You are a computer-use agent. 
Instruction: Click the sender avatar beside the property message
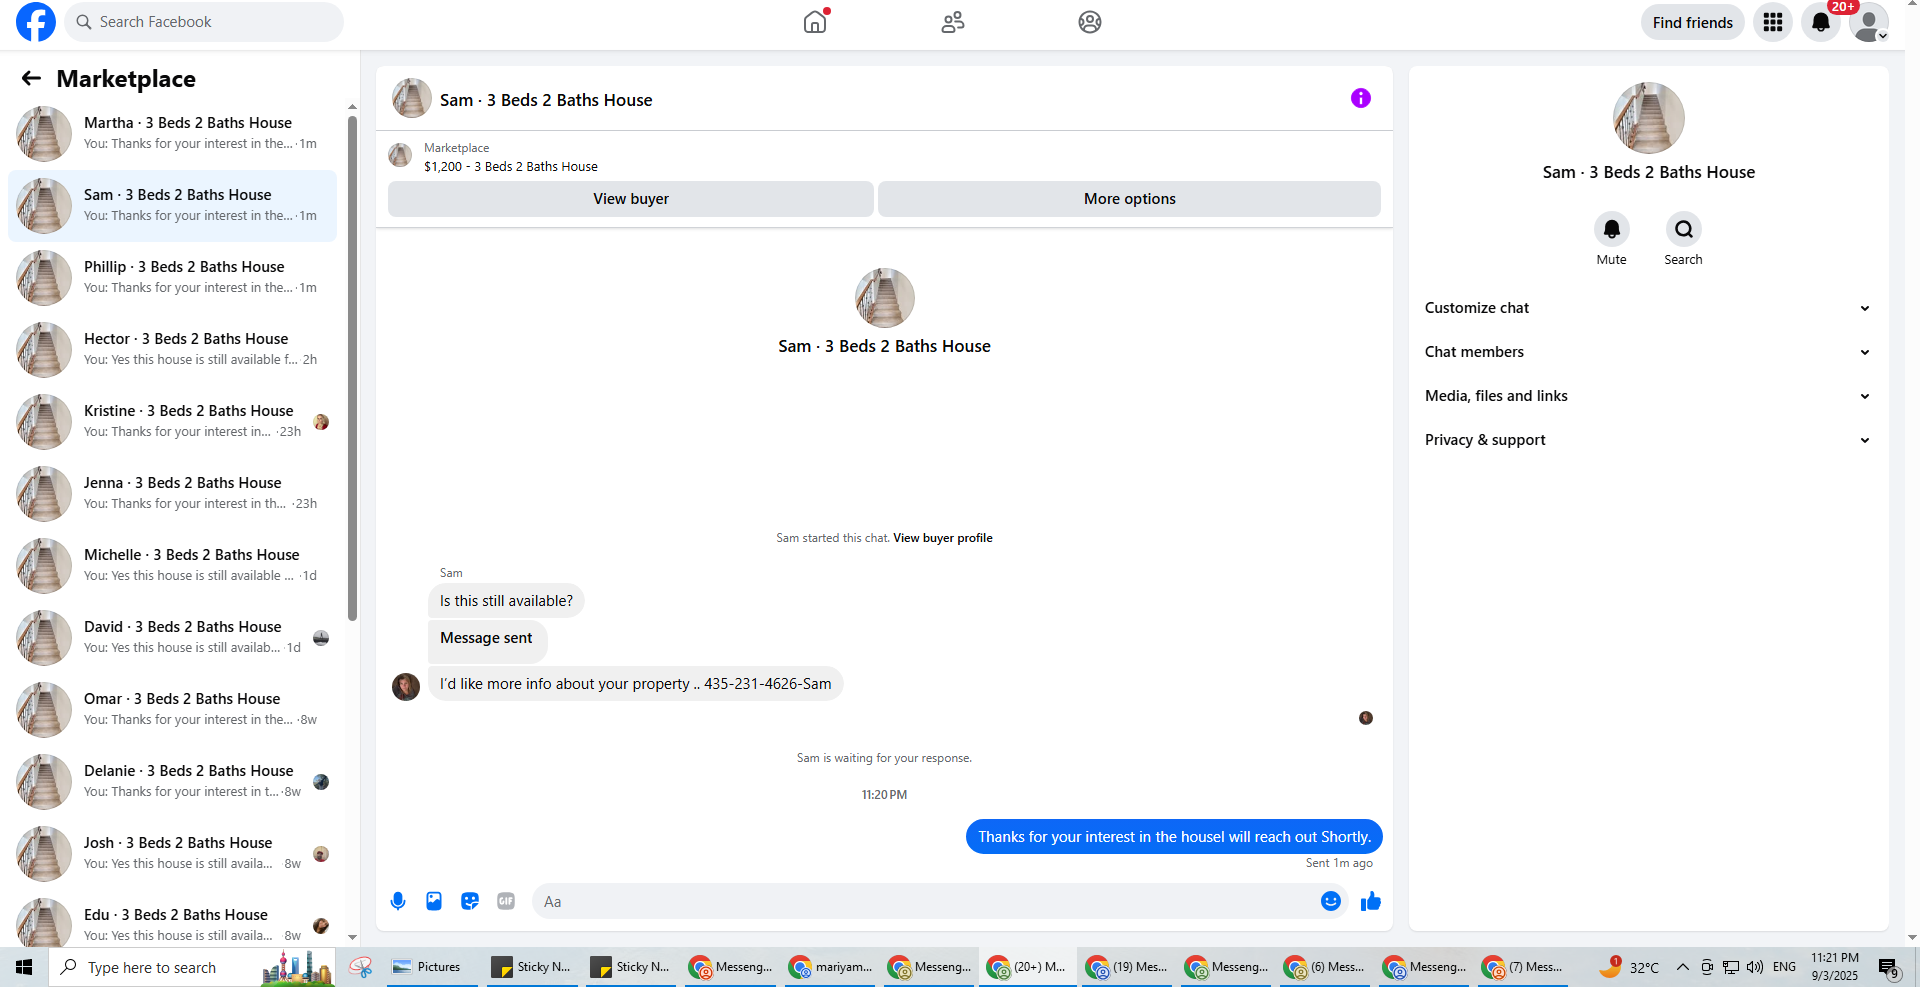[x=406, y=686]
